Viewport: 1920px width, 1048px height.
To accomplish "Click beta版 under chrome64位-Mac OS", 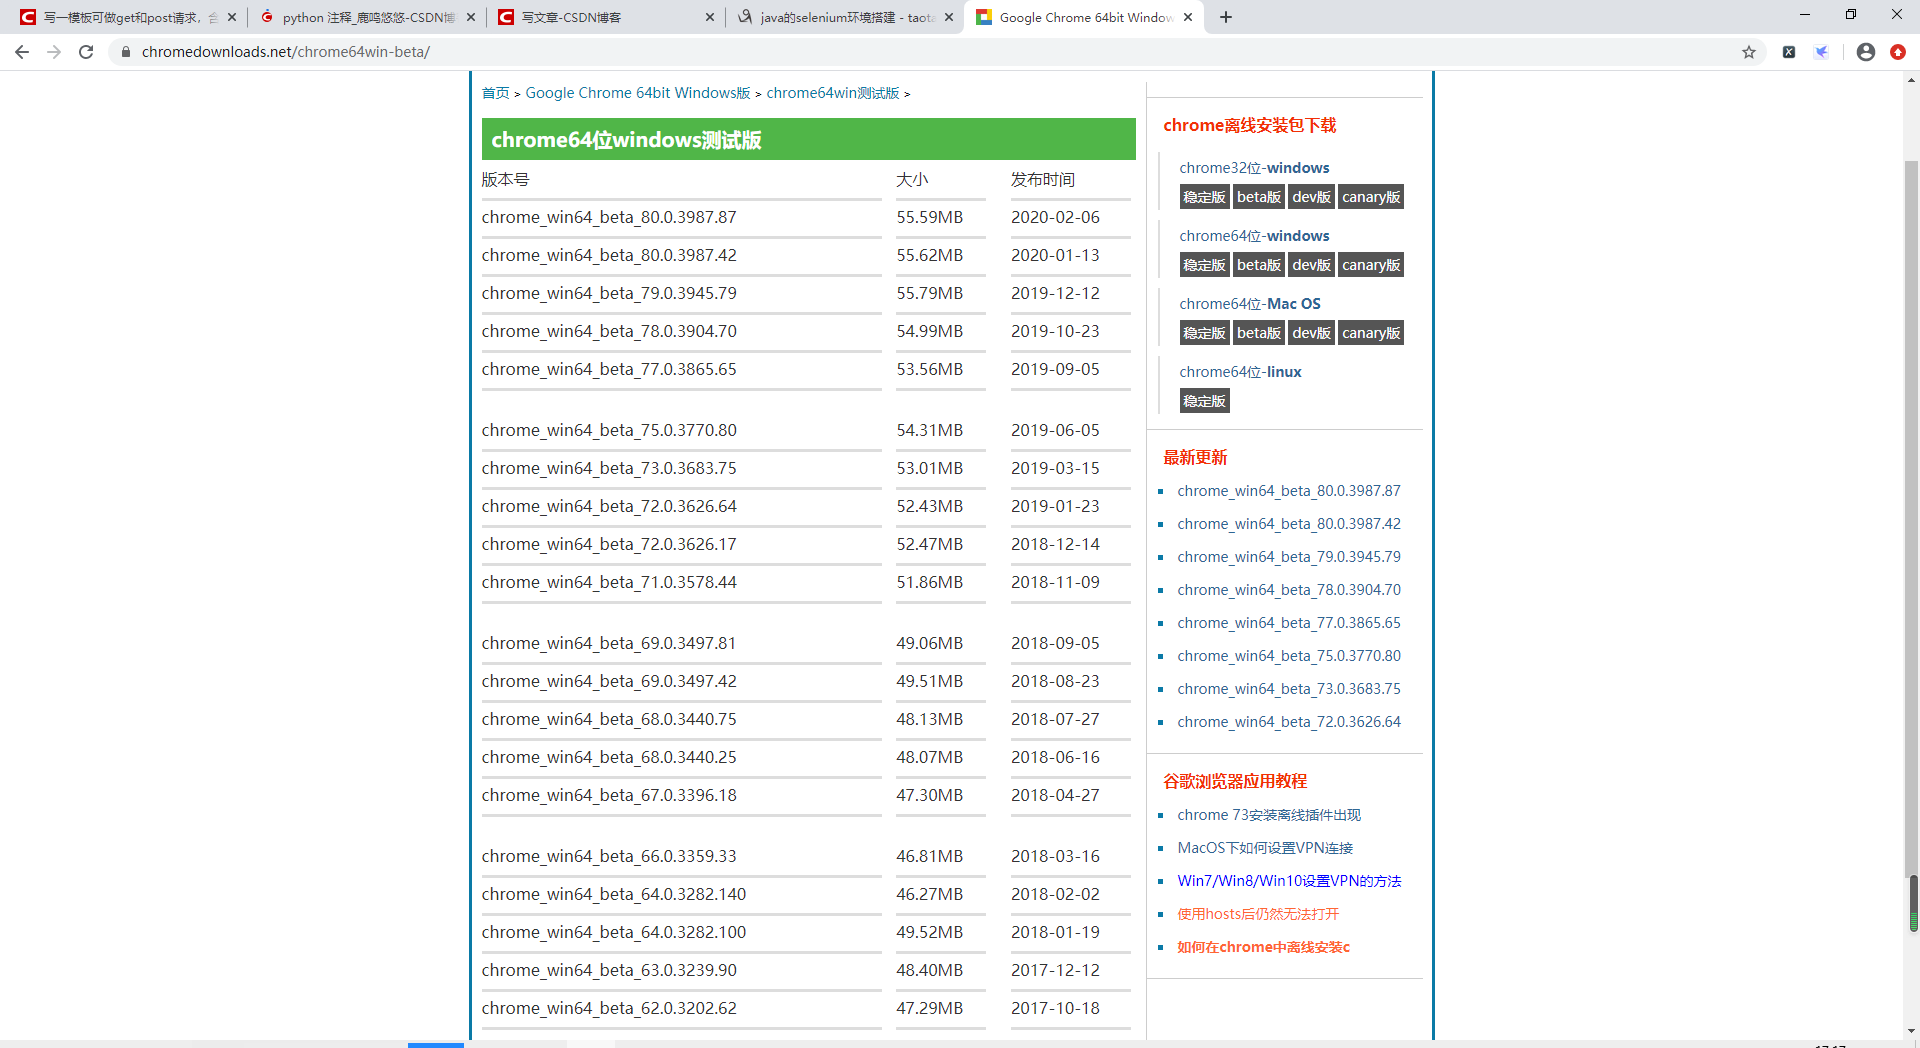I will (x=1259, y=333).
